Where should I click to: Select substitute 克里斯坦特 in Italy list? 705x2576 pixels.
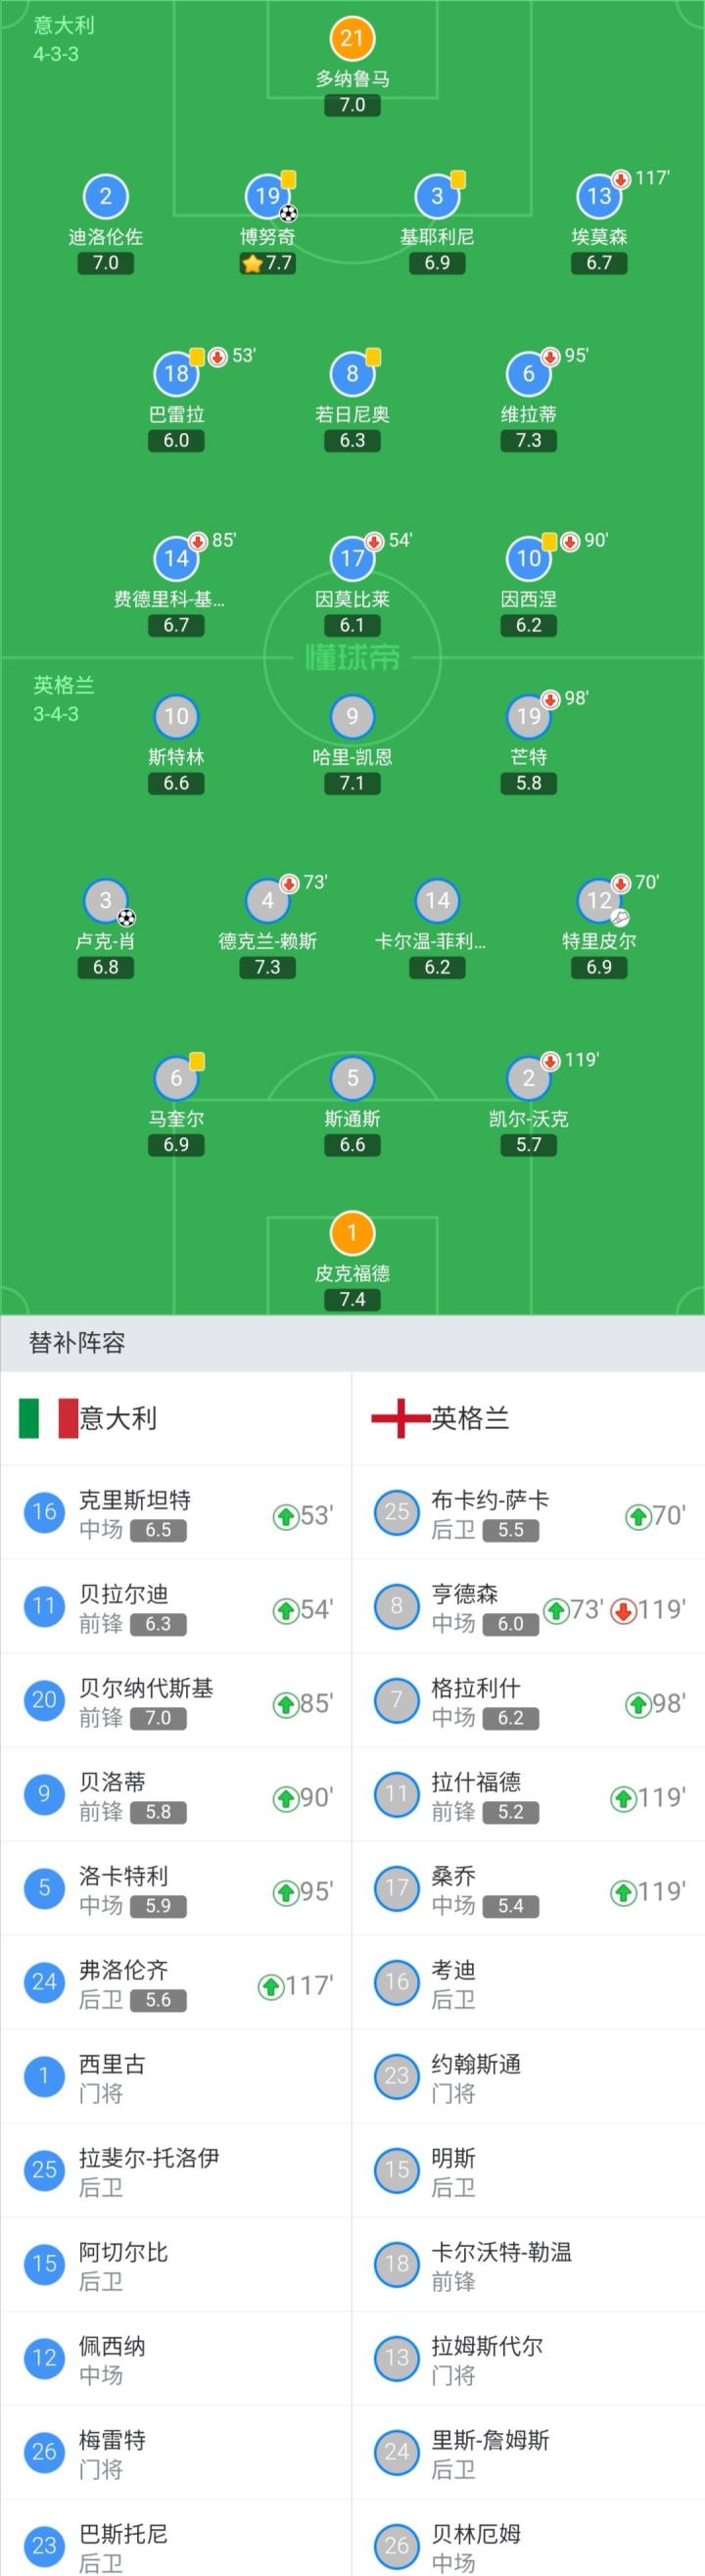point(135,1500)
